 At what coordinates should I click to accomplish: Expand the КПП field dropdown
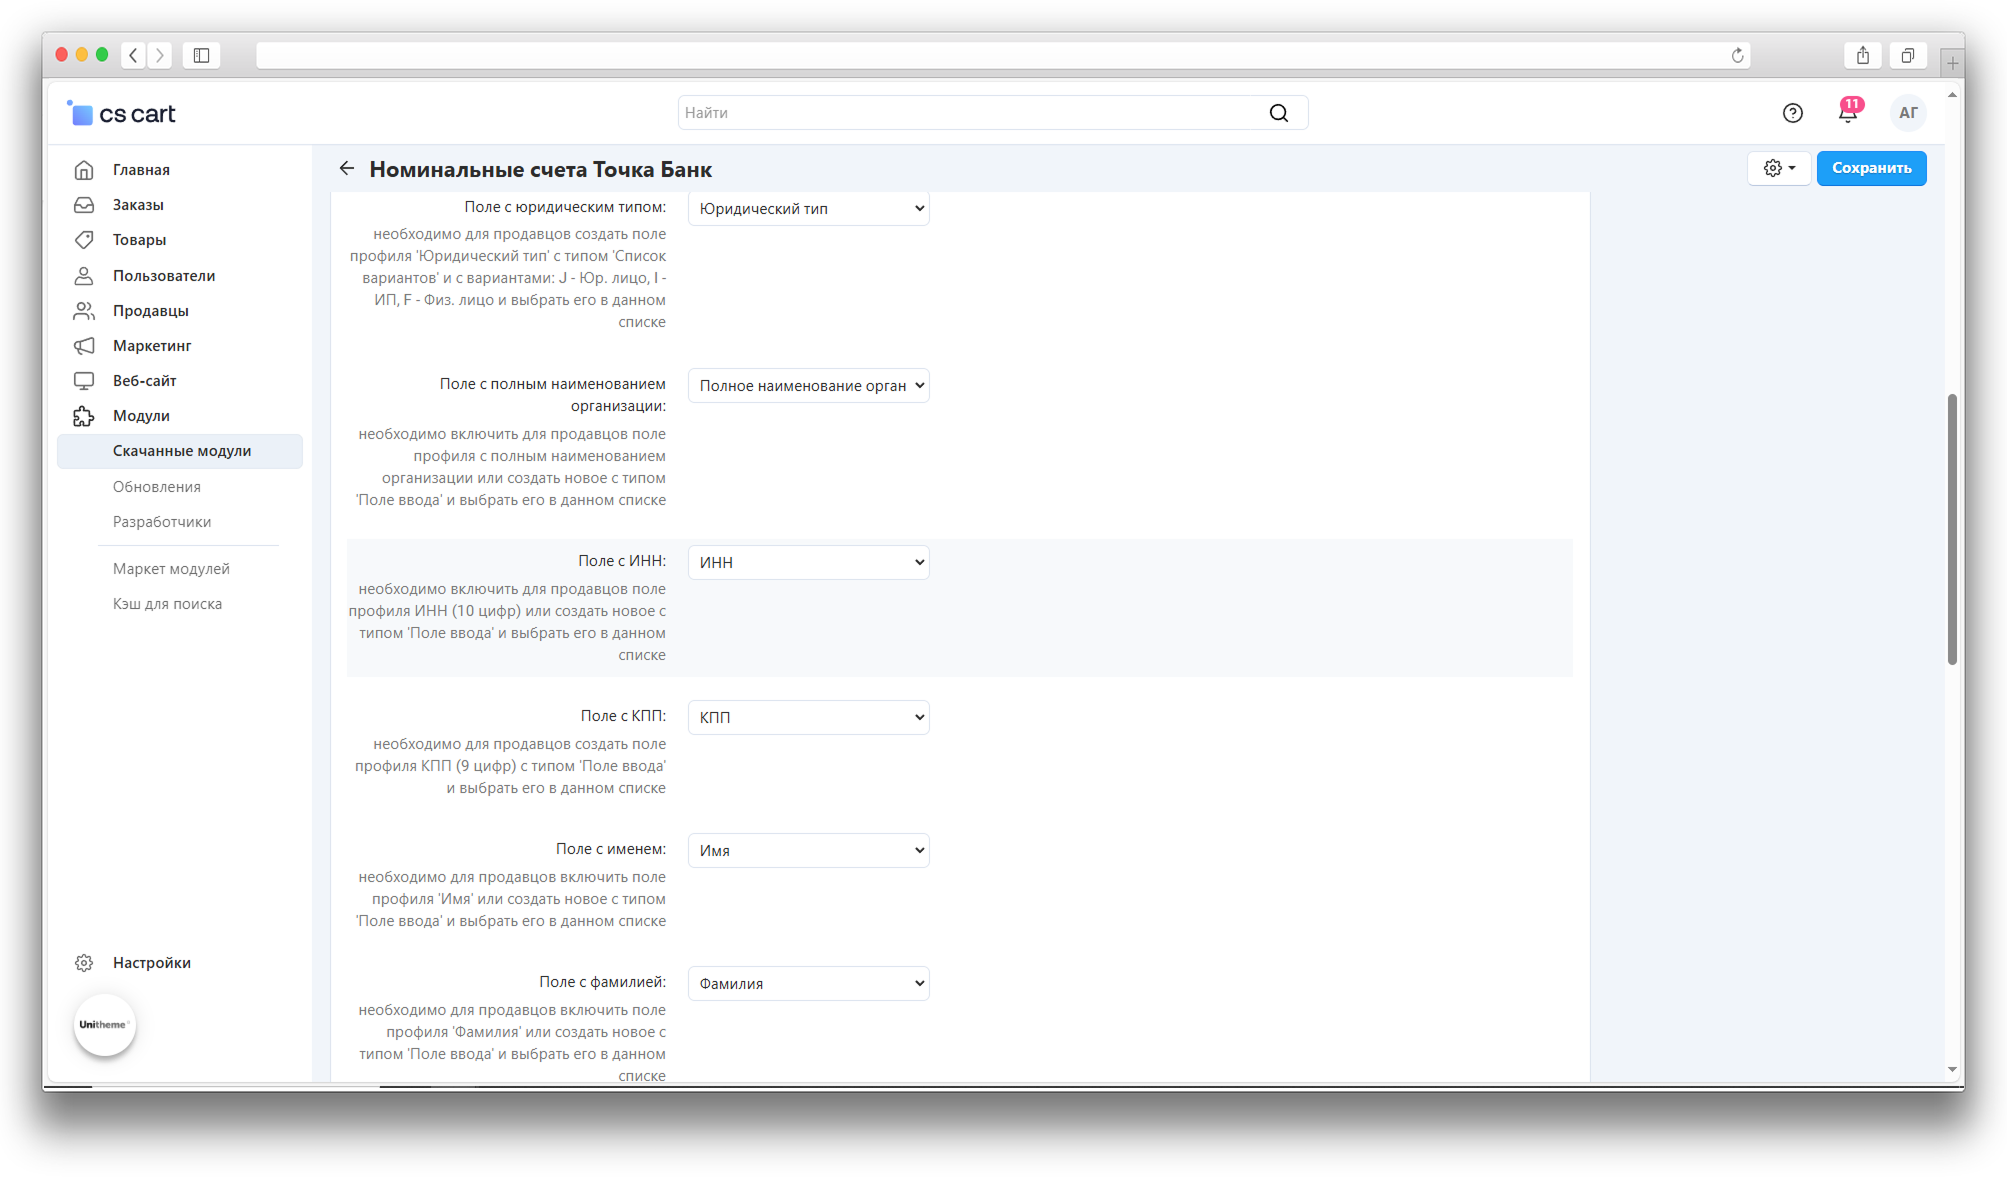point(808,717)
